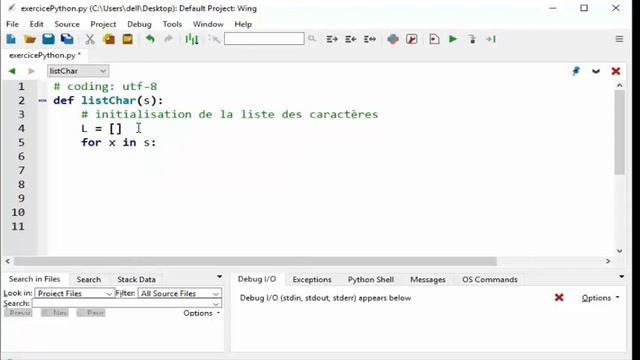This screenshot has height=360, width=640.
Task: Paste from clipboard using paste icon
Action: click(127, 39)
